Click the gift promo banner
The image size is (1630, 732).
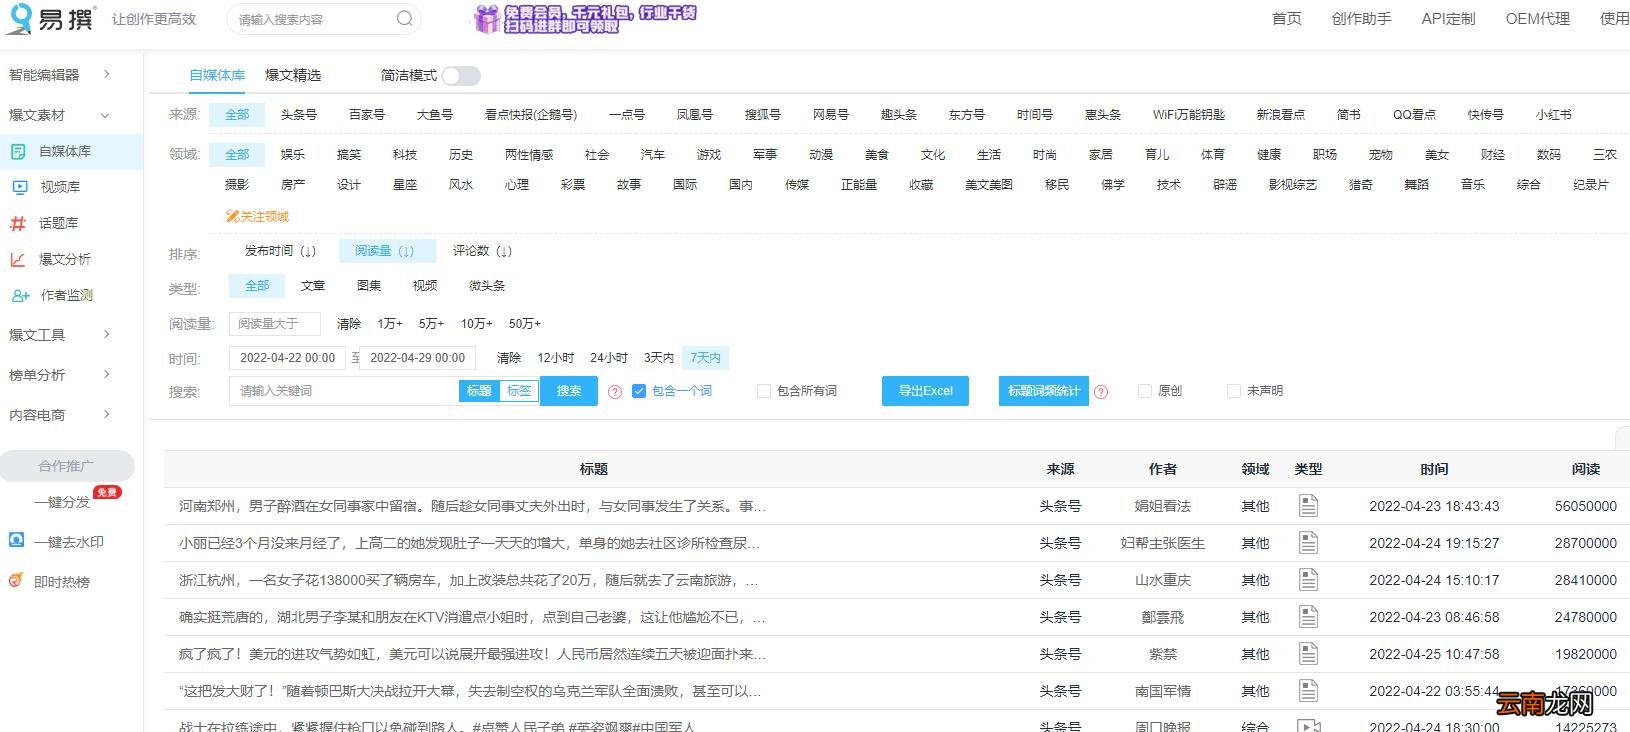585,18
